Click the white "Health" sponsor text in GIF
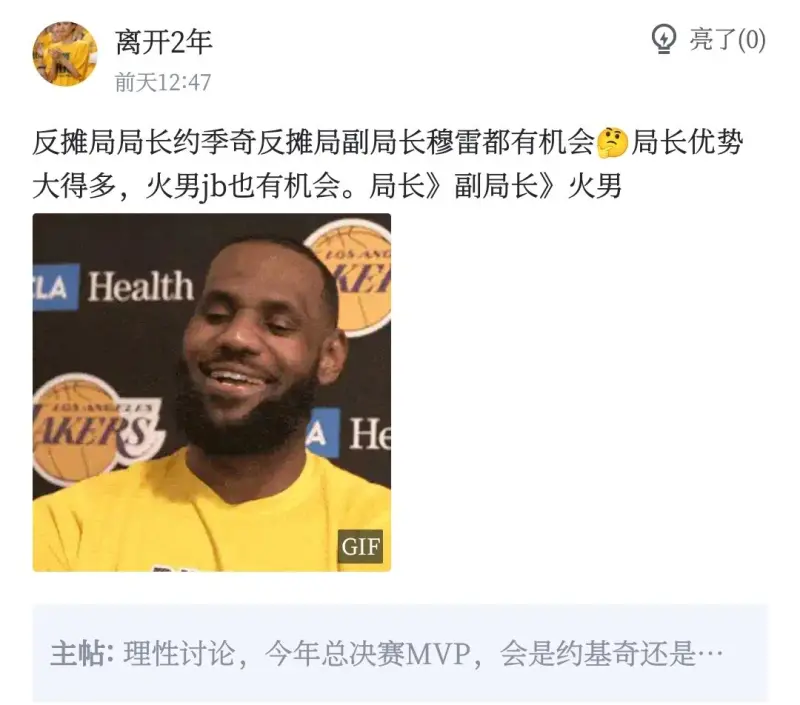Image resolution: width=800 pixels, height=705 pixels. (x=141, y=287)
